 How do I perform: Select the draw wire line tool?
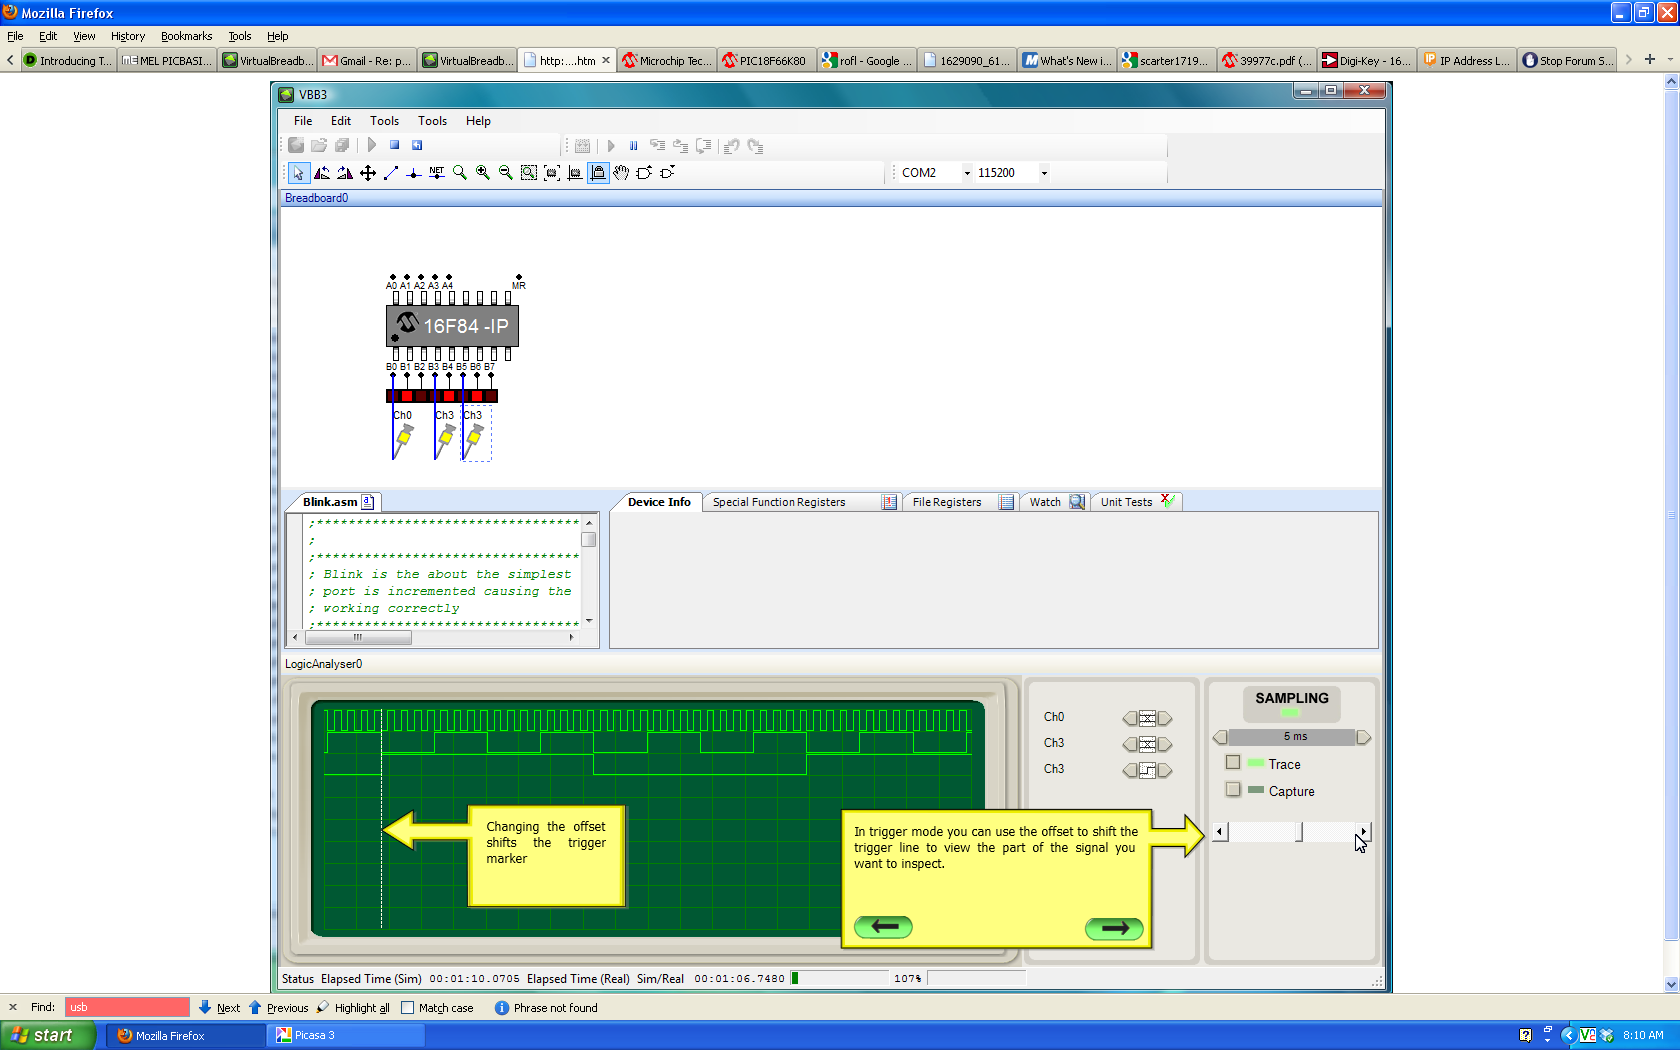[x=391, y=173]
